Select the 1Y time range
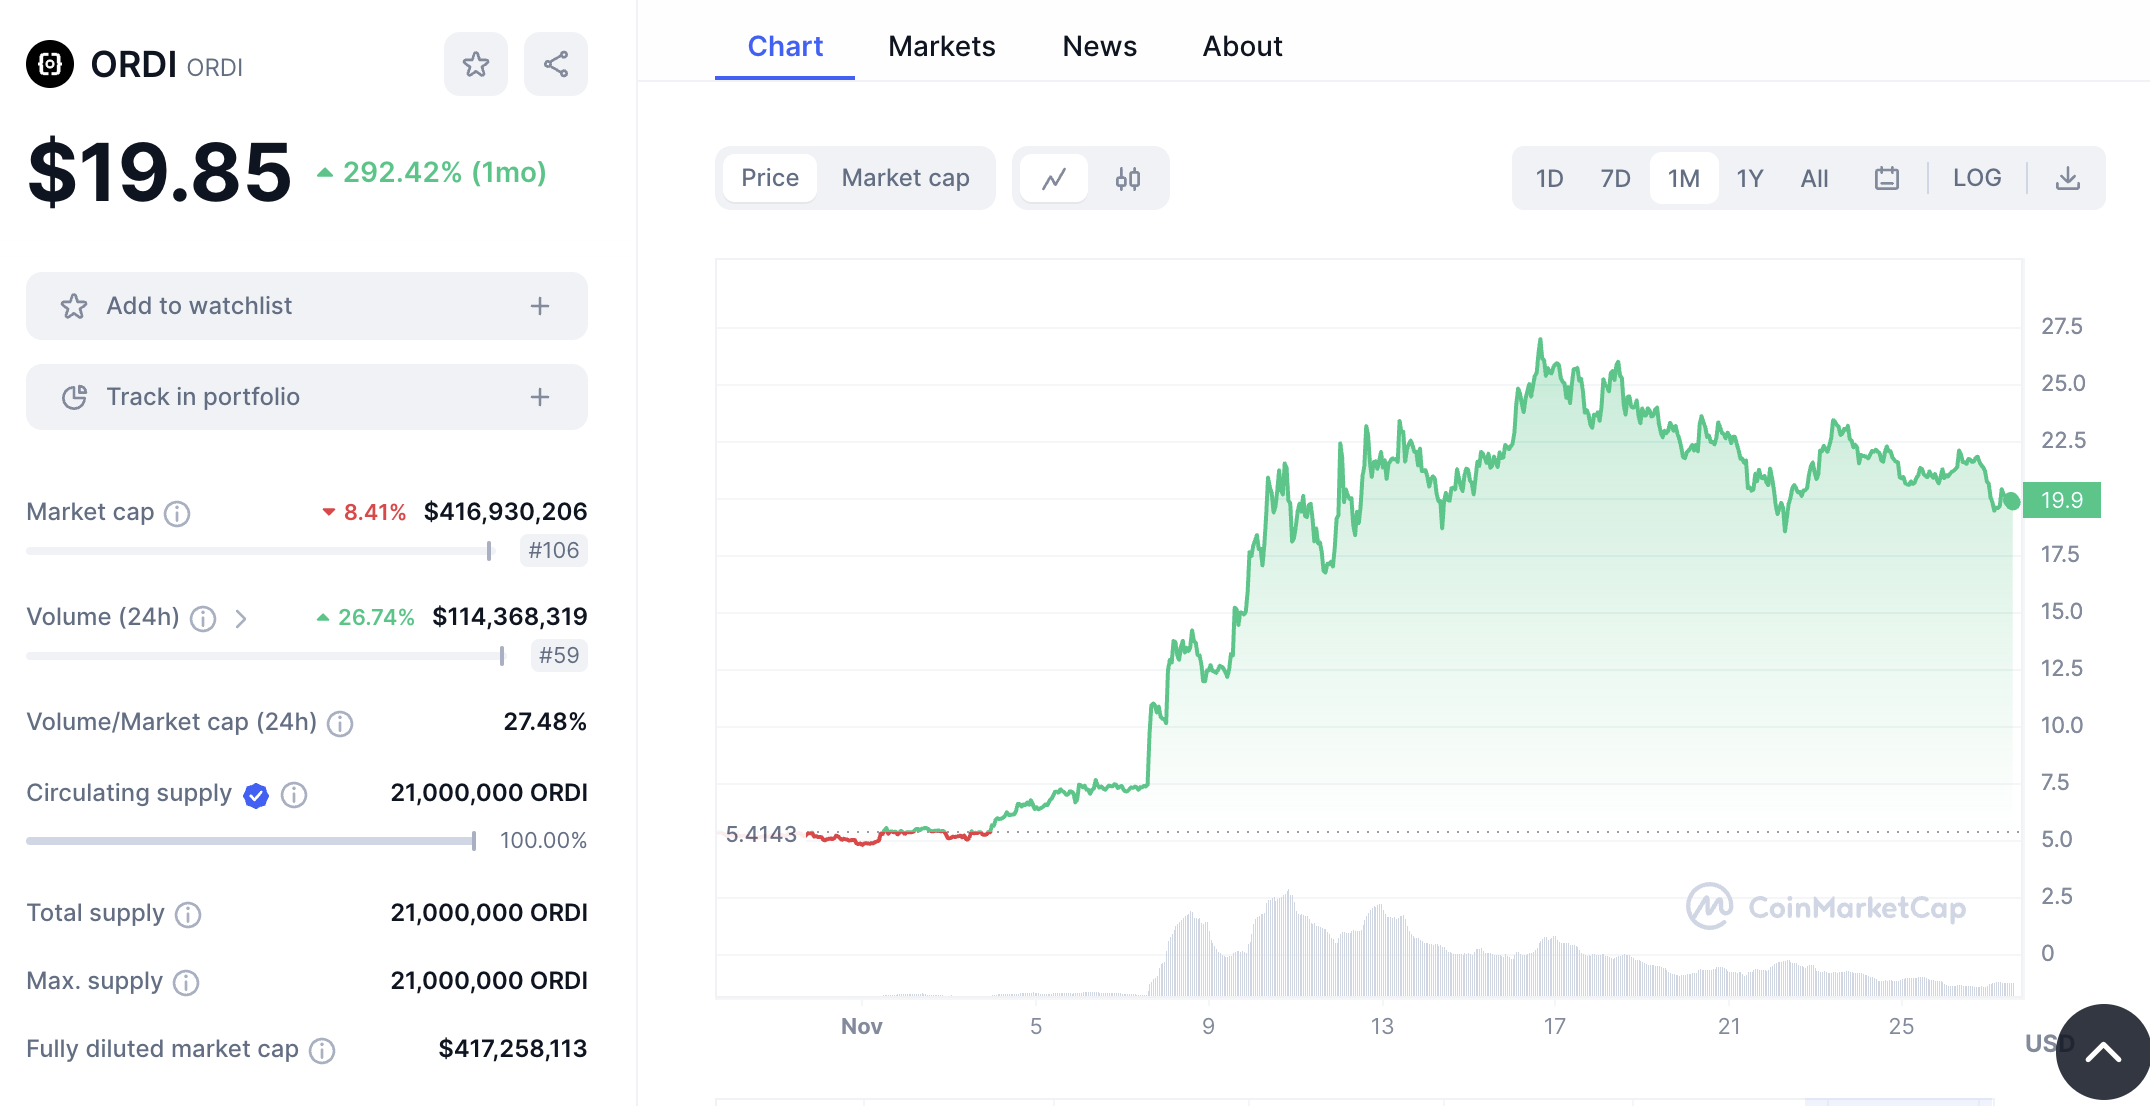This screenshot has width=2150, height=1106. [x=1749, y=179]
